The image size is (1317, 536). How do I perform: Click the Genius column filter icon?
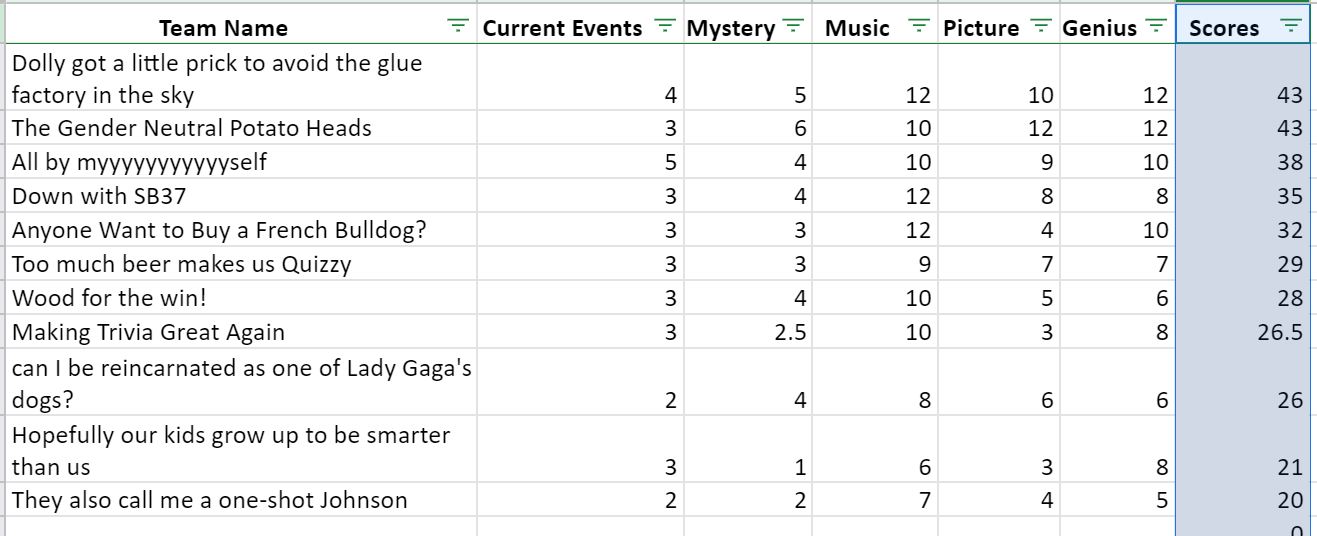click(1156, 26)
